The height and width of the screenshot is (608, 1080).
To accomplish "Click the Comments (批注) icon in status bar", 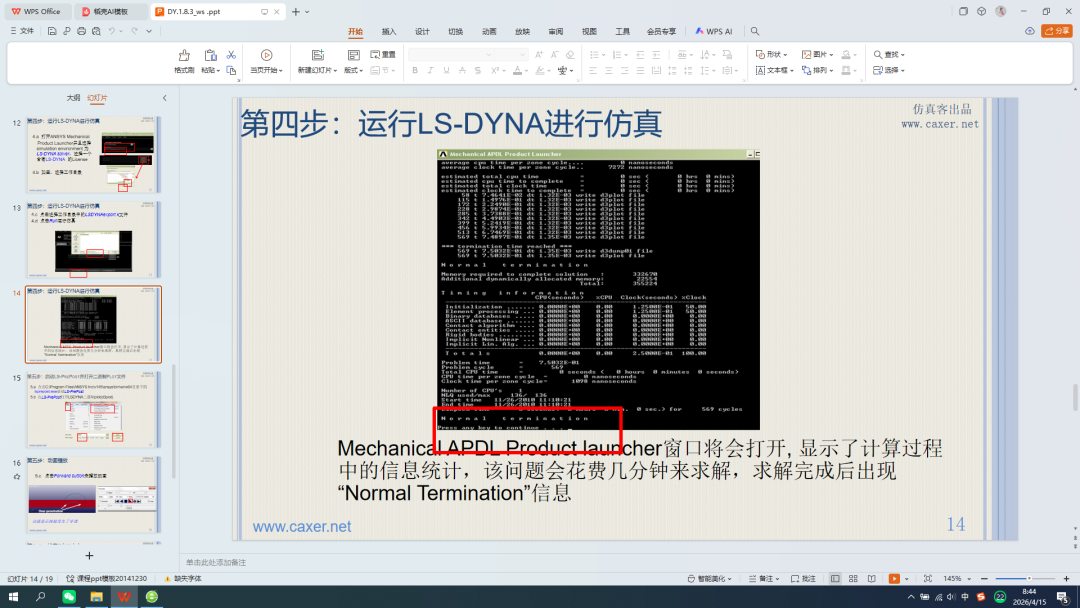I will point(795,579).
